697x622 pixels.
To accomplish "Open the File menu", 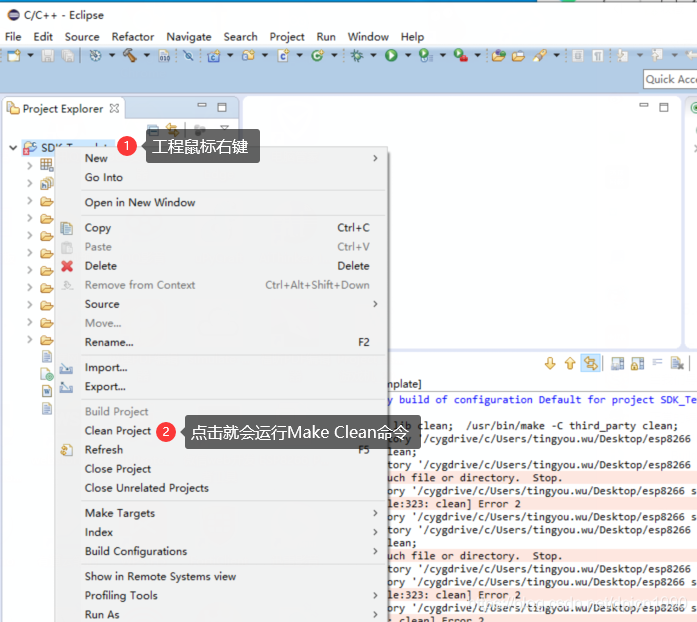I will tap(13, 37).
